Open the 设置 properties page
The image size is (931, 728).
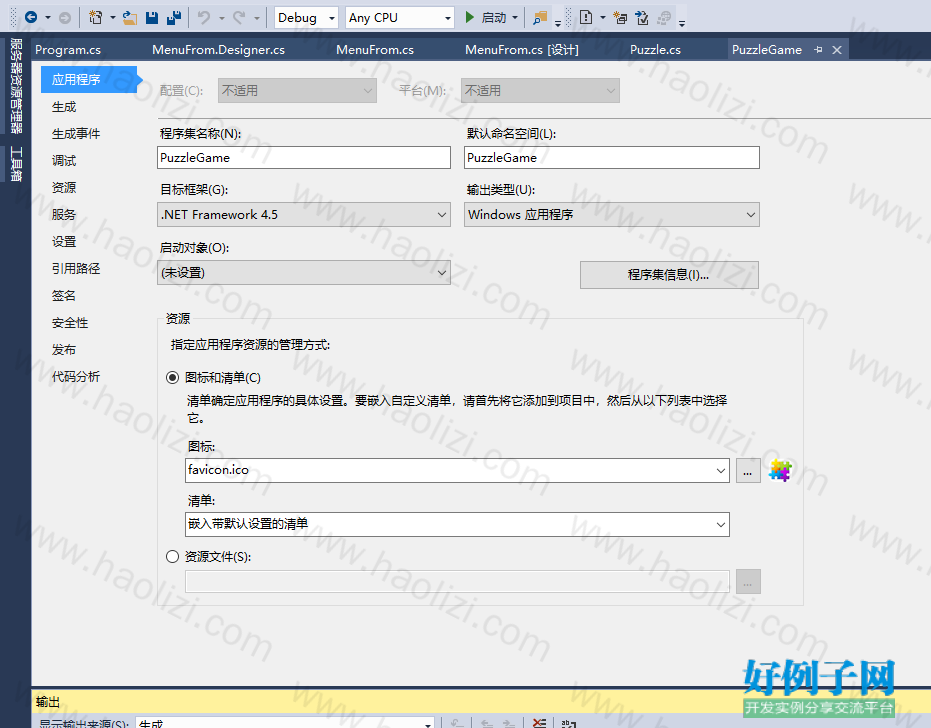[x=64, y=242]
